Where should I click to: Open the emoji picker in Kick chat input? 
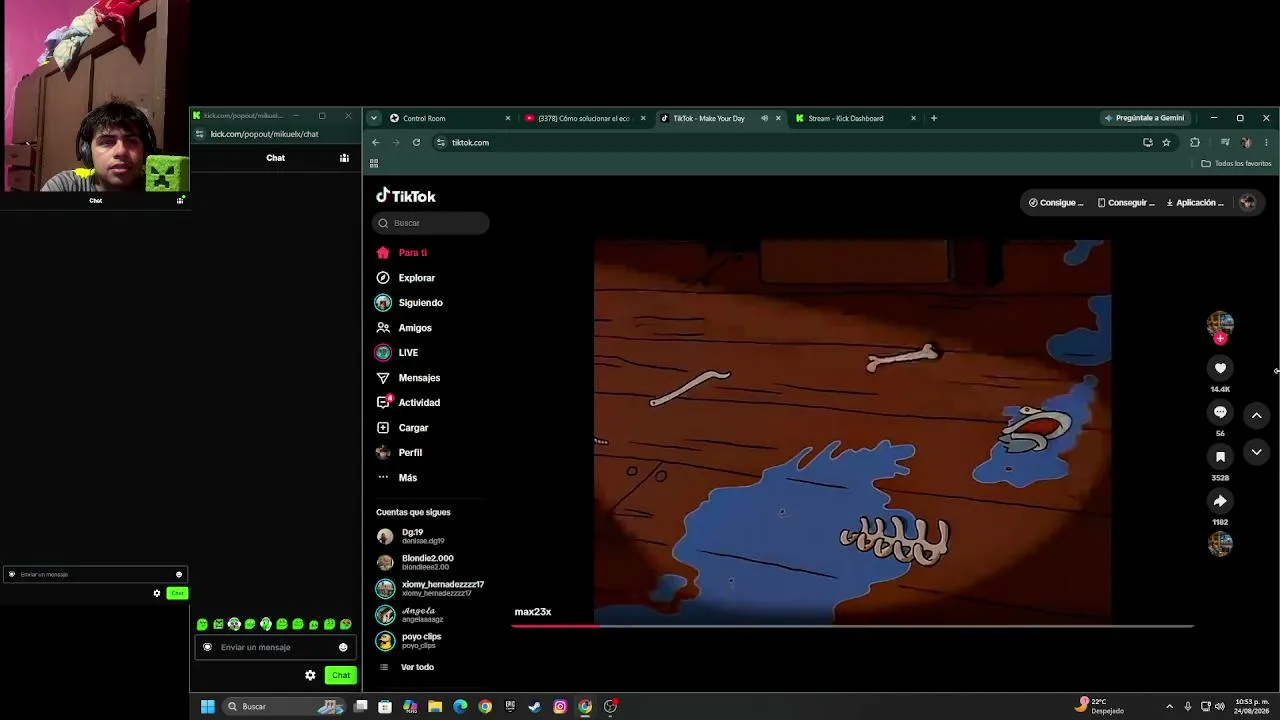pos(343,647)
